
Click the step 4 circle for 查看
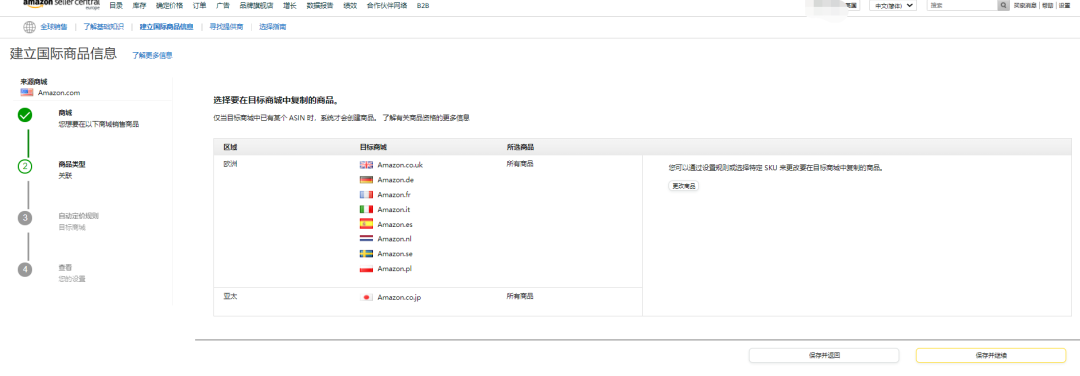click(25, 270)
